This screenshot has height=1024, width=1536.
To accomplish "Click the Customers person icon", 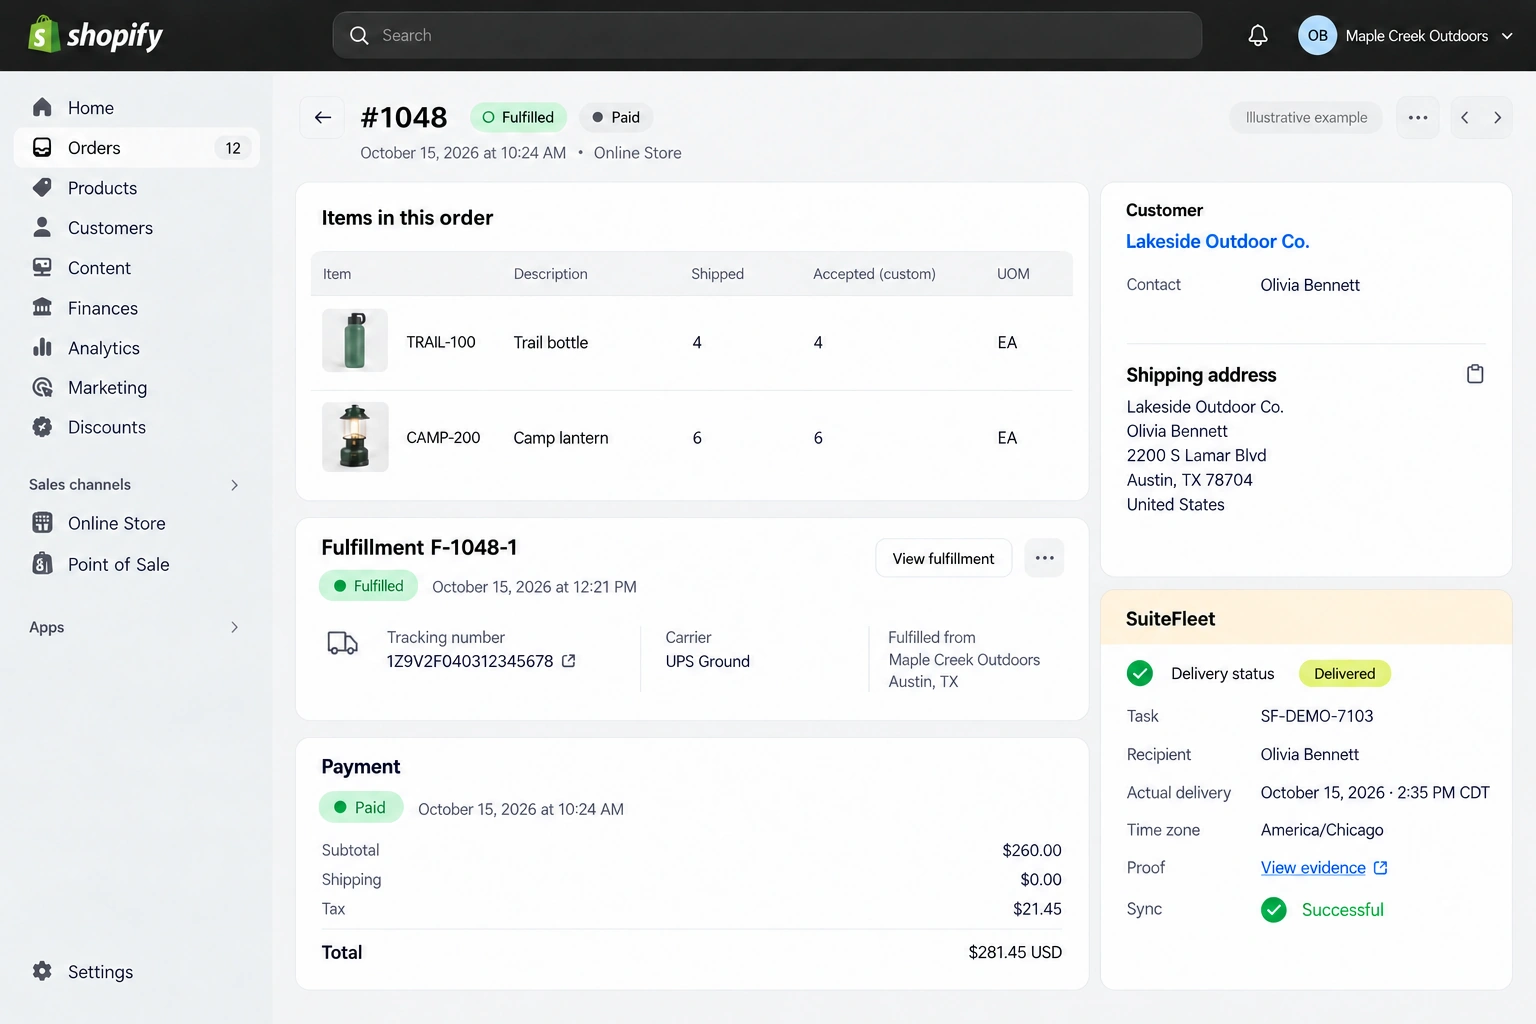I will click(42, 227).
